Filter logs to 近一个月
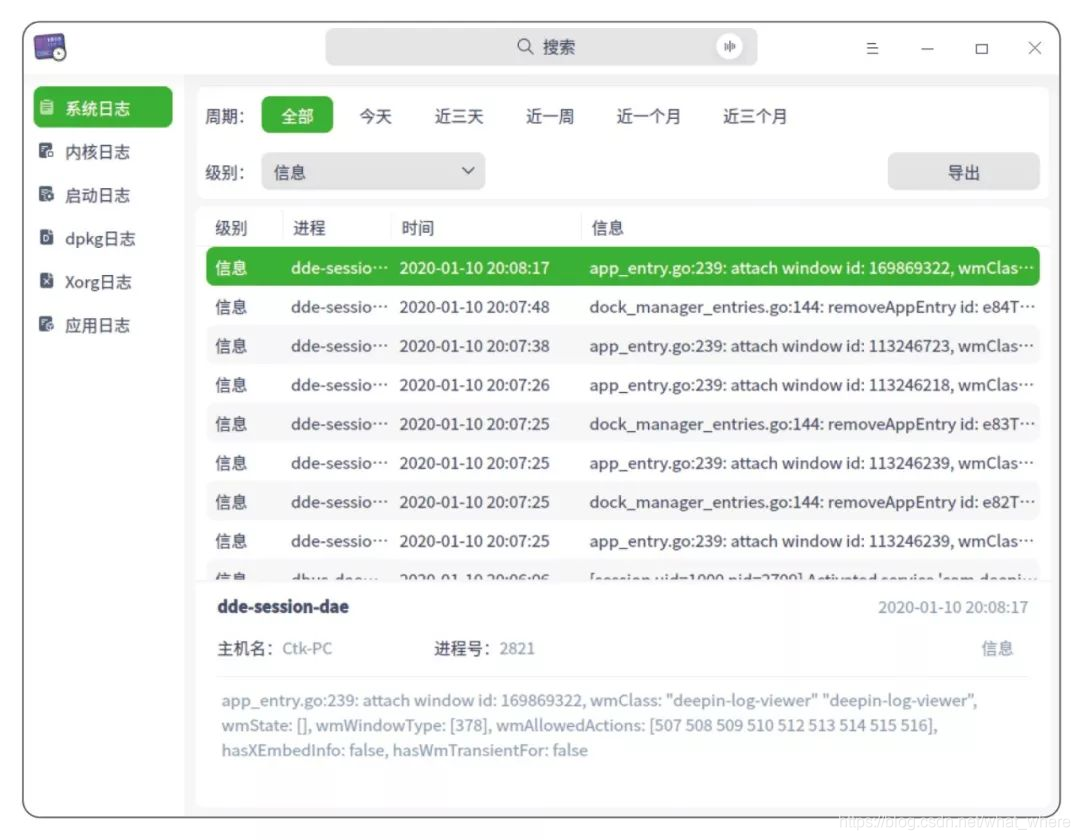Screen dimensions: 1080x840 pos(648,116)
